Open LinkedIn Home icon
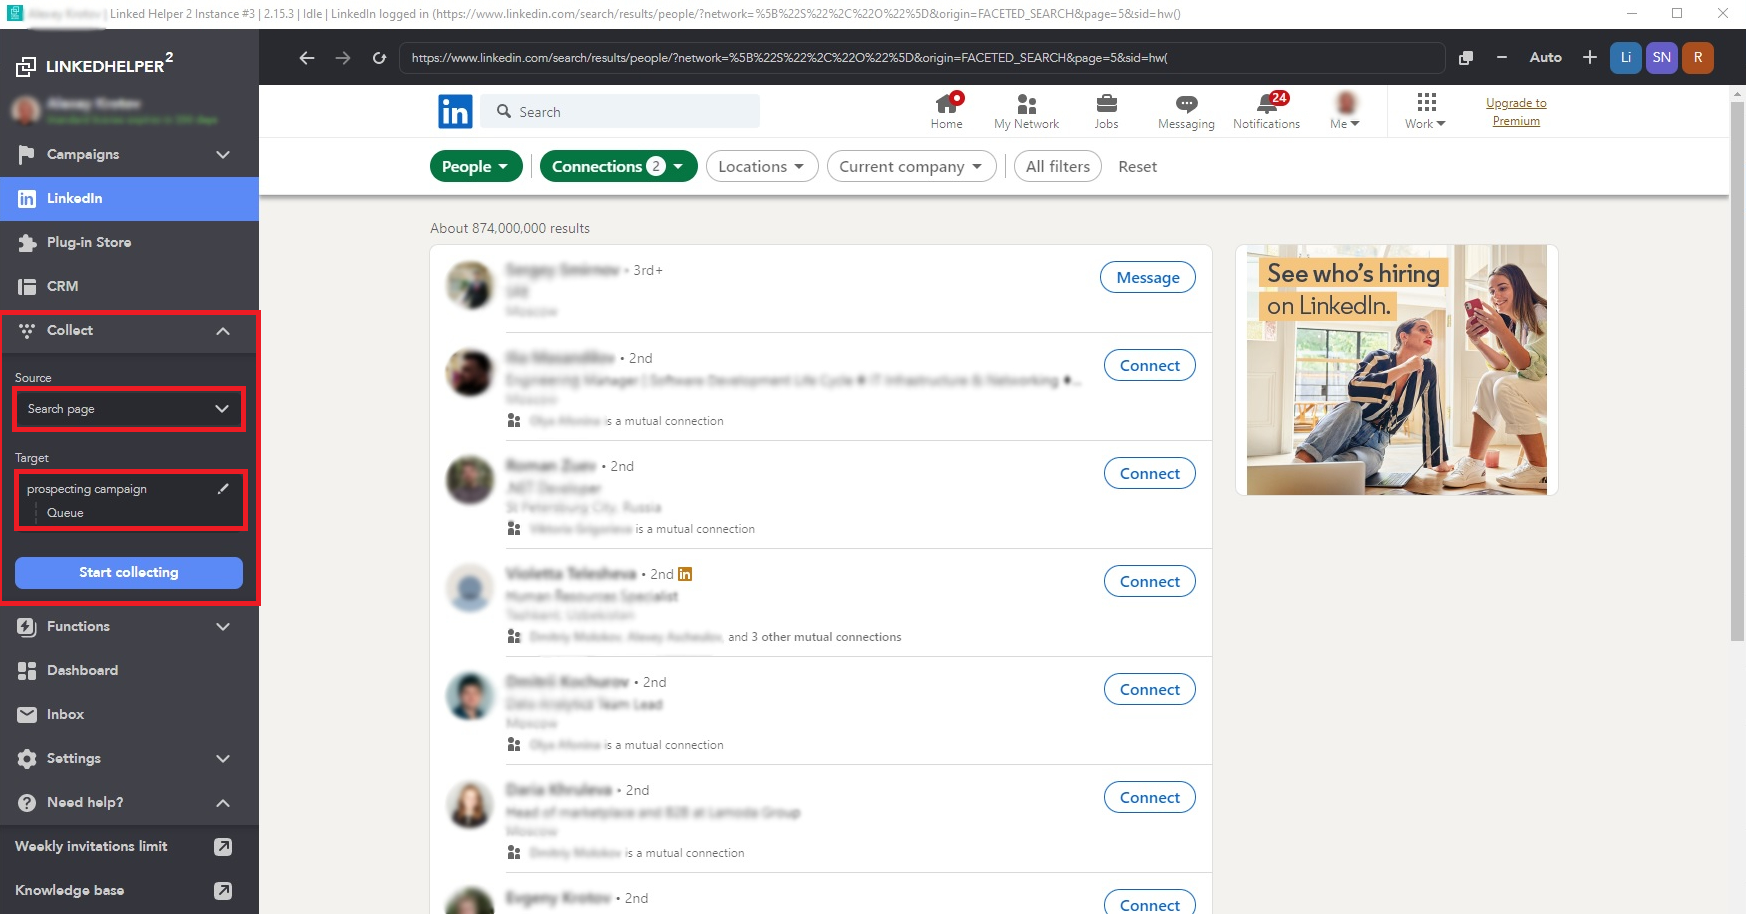This screenshot has width=1746, height=914. pos(947,111)
